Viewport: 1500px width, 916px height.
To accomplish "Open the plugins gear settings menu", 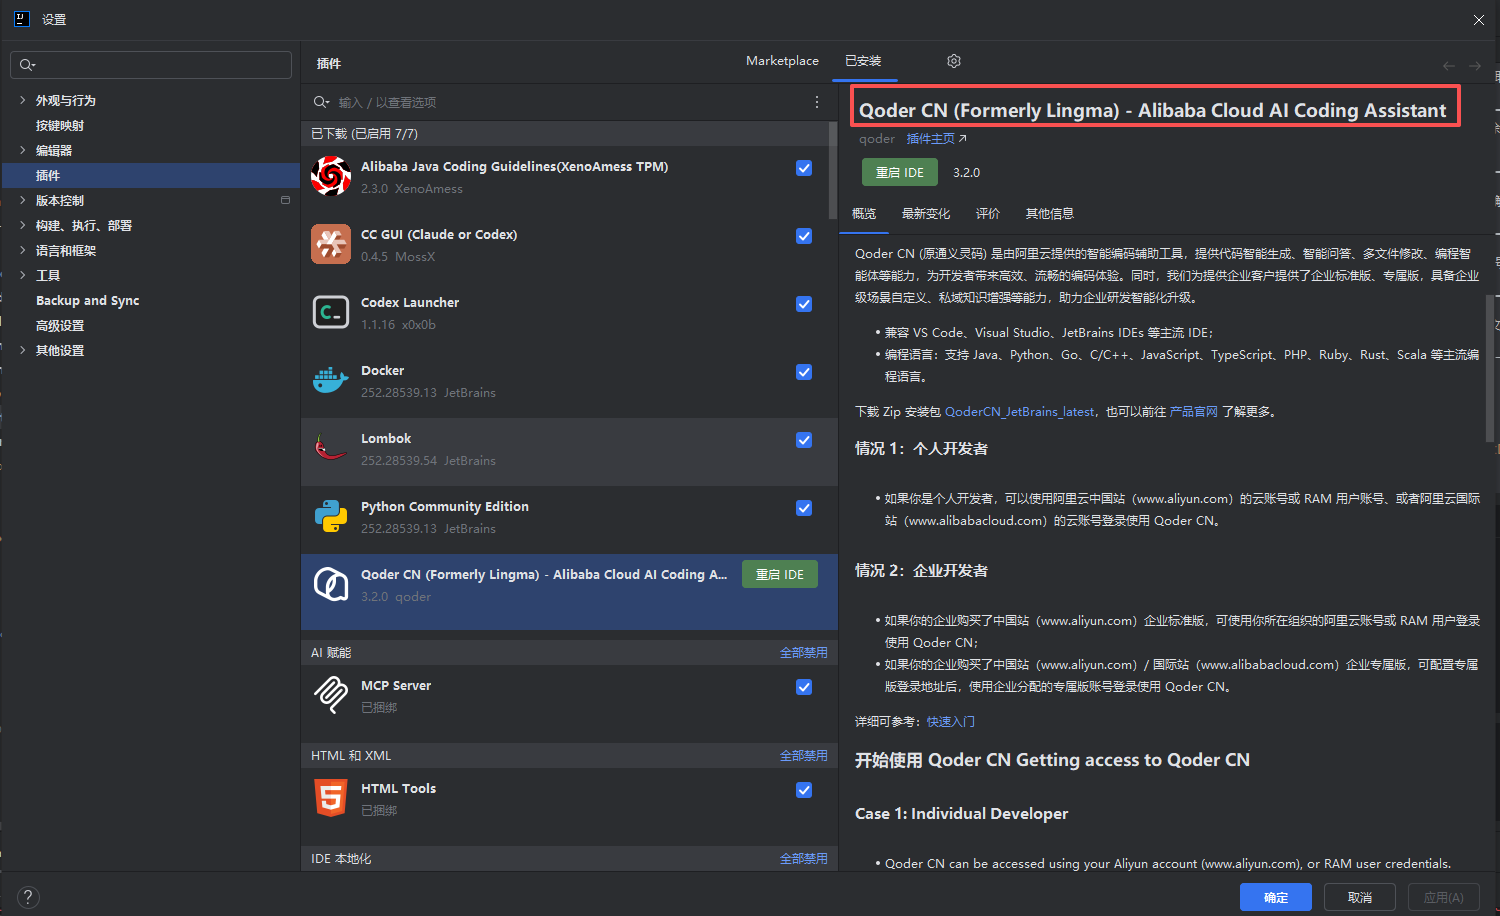I will (954, 61).
